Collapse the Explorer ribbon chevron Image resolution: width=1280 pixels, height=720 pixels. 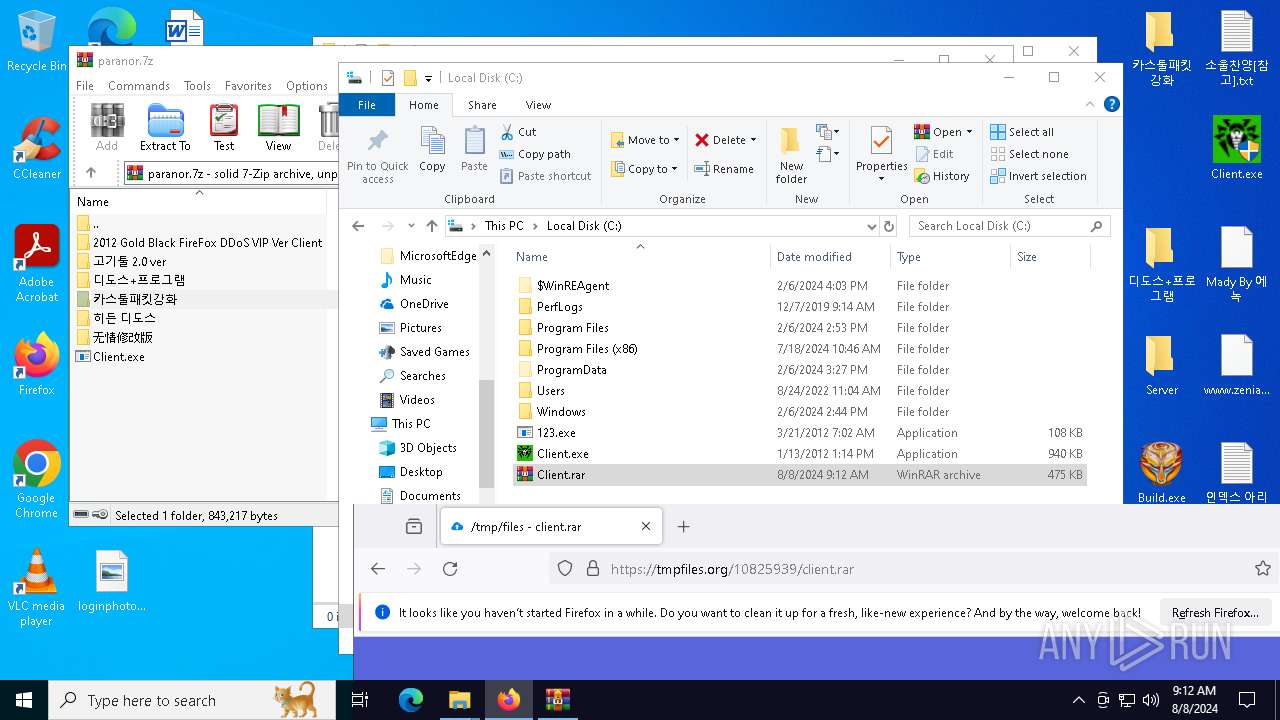(1090, 104)
